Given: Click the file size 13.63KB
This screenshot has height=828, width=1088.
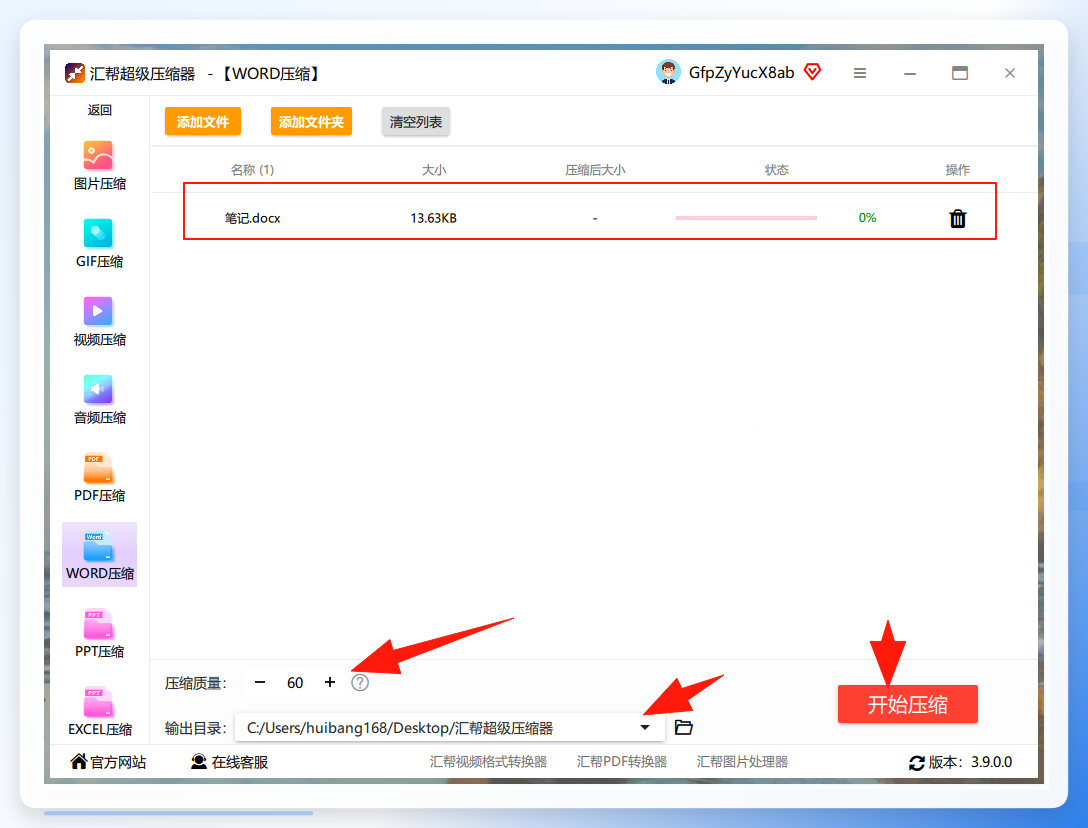Looking at the screenshot, I should 434,218.
